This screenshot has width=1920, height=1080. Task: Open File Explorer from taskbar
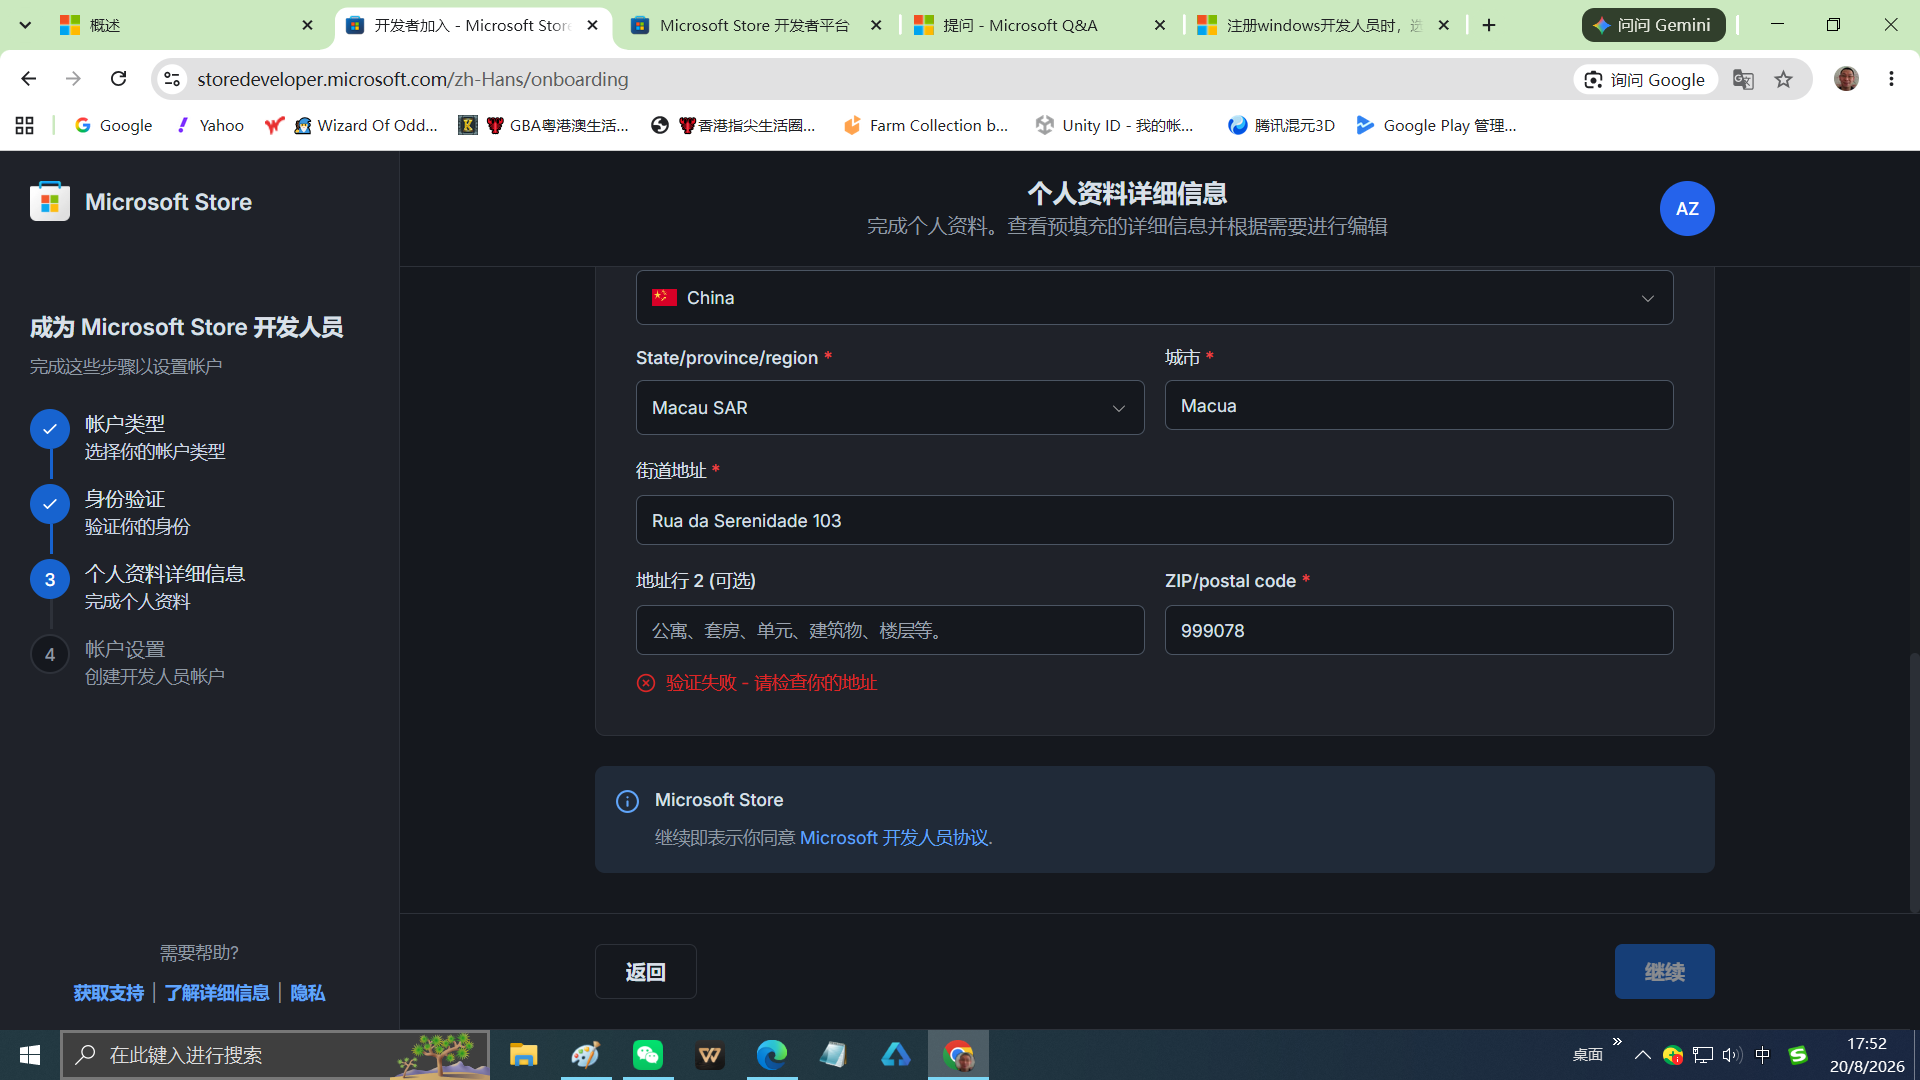point(523,1055)
